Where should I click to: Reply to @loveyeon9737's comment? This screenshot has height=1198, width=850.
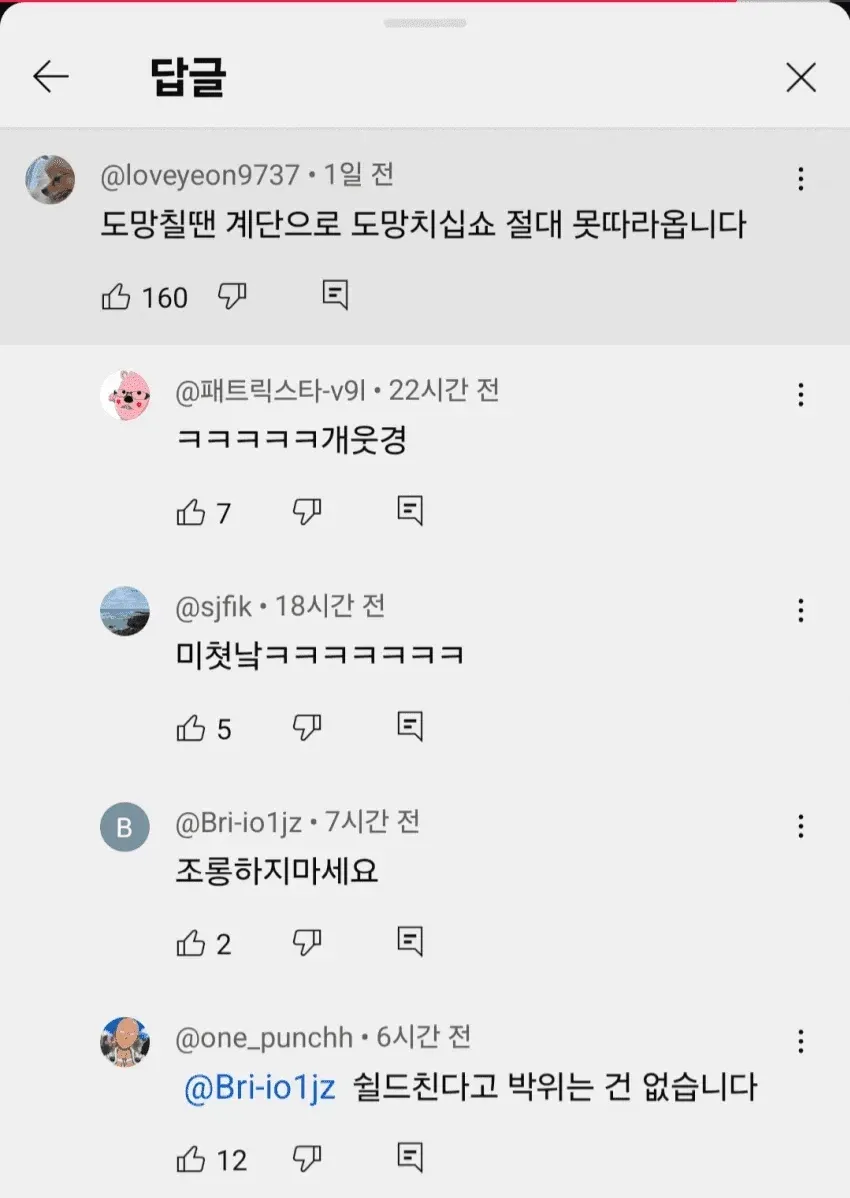tap(335, 295)
